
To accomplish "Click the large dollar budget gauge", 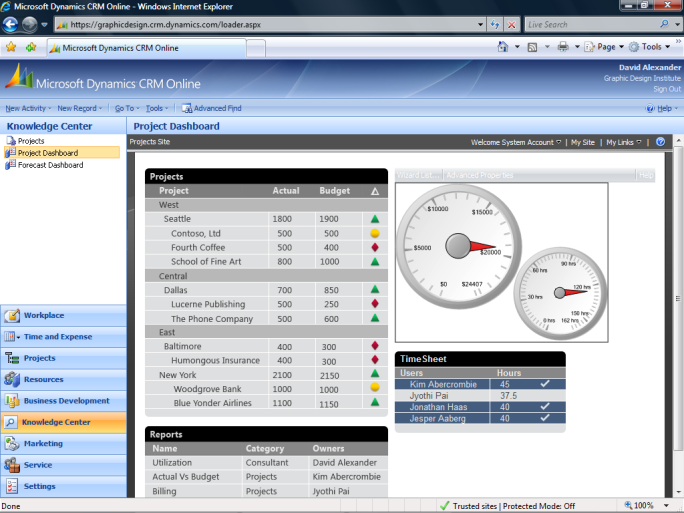I will click(458, 246).
